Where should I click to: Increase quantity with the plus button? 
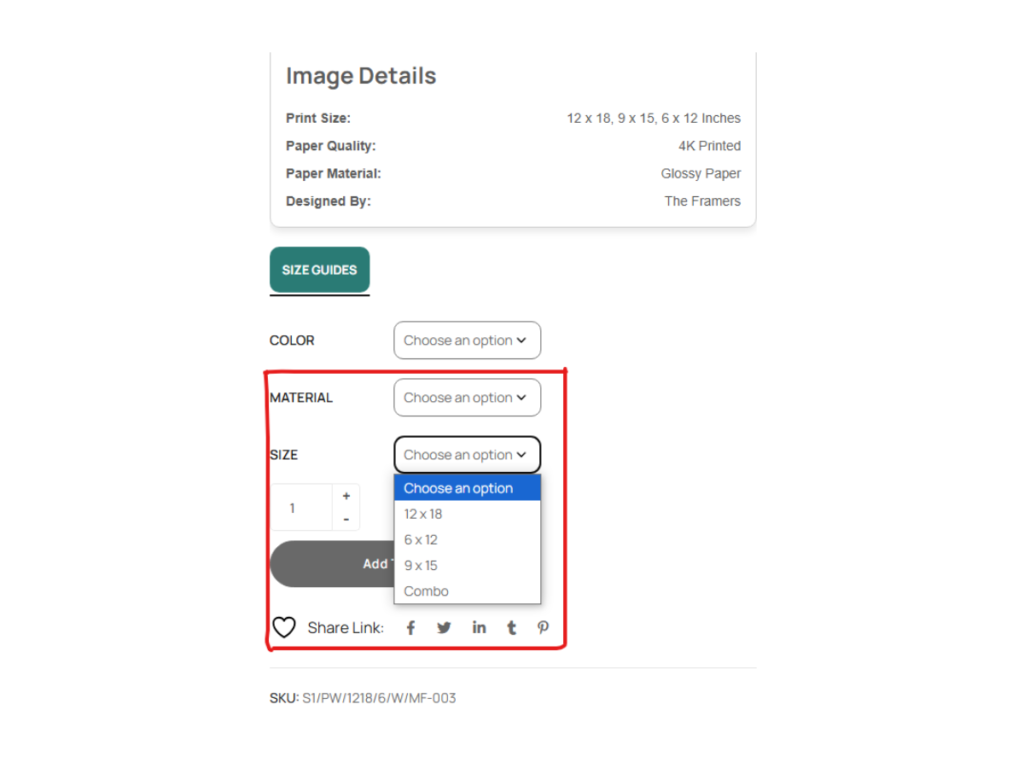click(346, 496)
